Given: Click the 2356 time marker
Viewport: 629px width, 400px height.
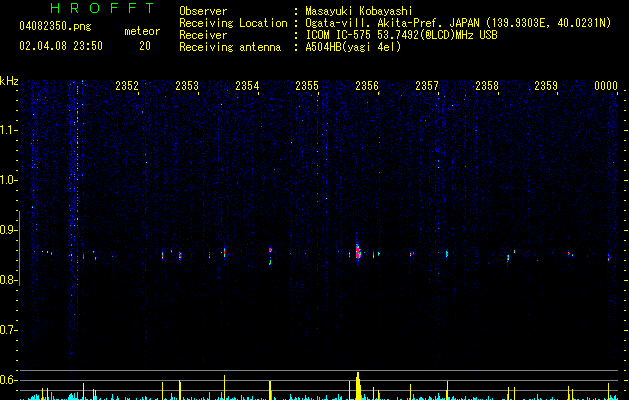Looking at the screenshot, I should pyautogui.click(x=367, y=86).
